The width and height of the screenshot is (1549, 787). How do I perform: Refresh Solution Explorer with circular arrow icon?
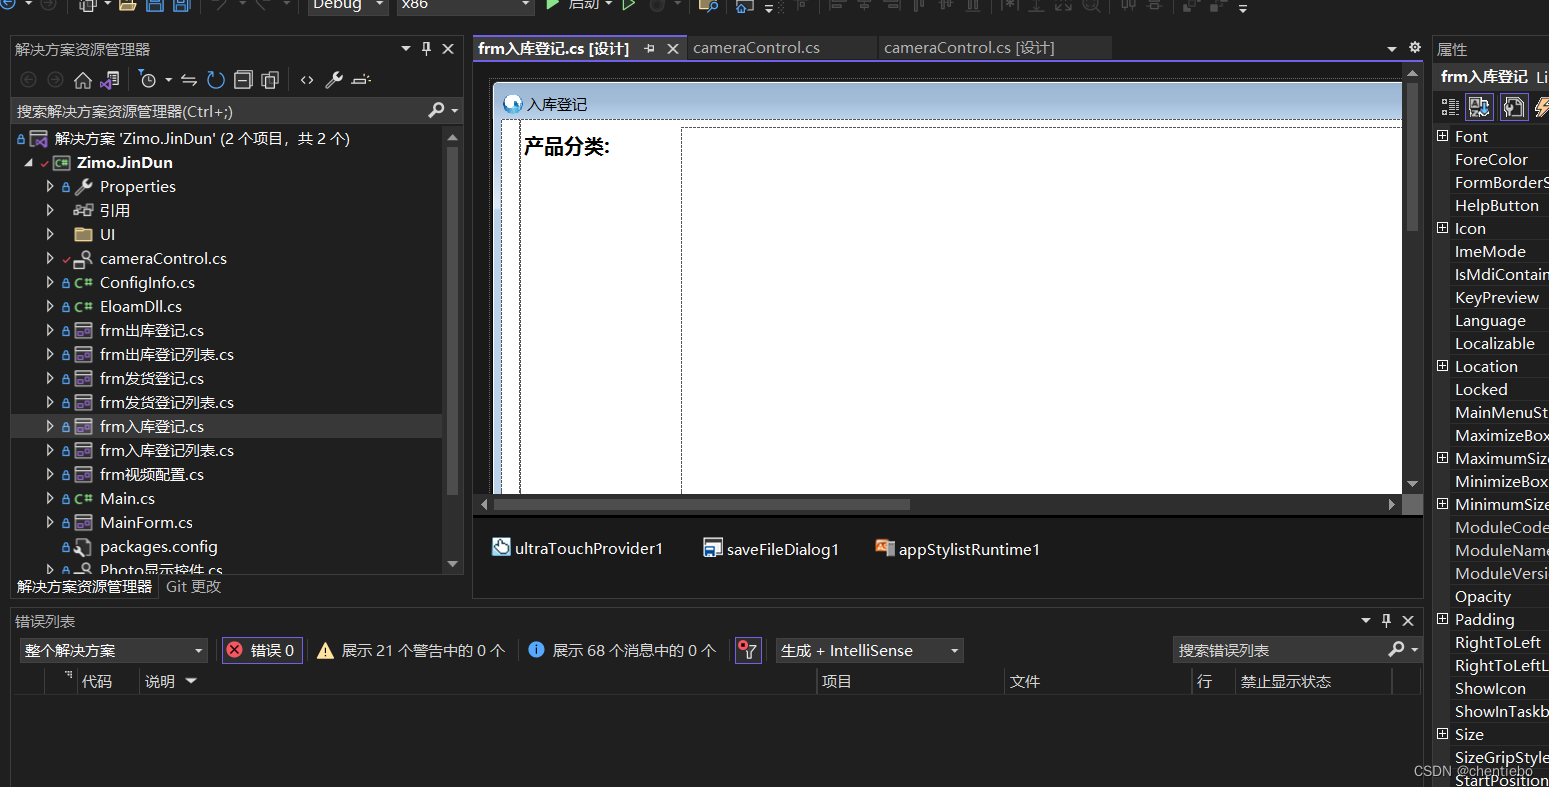[216, 80]
